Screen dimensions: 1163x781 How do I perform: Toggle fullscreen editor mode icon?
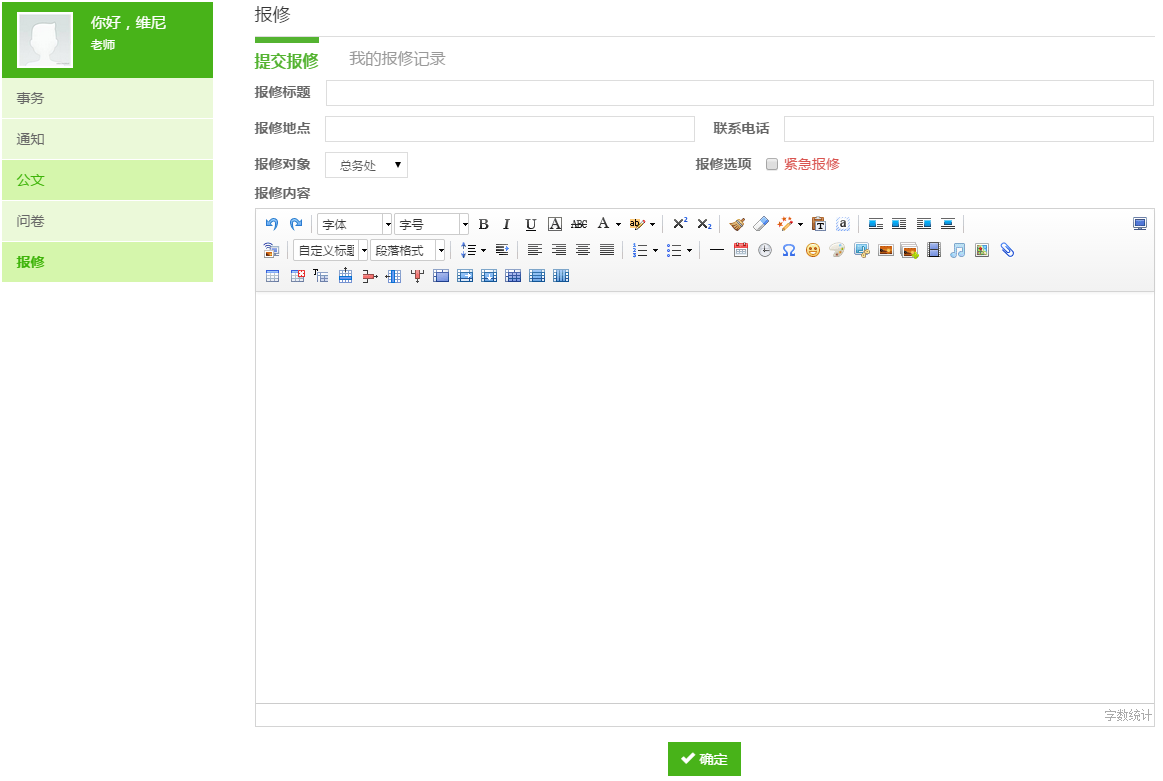[x=1140, y=224]
